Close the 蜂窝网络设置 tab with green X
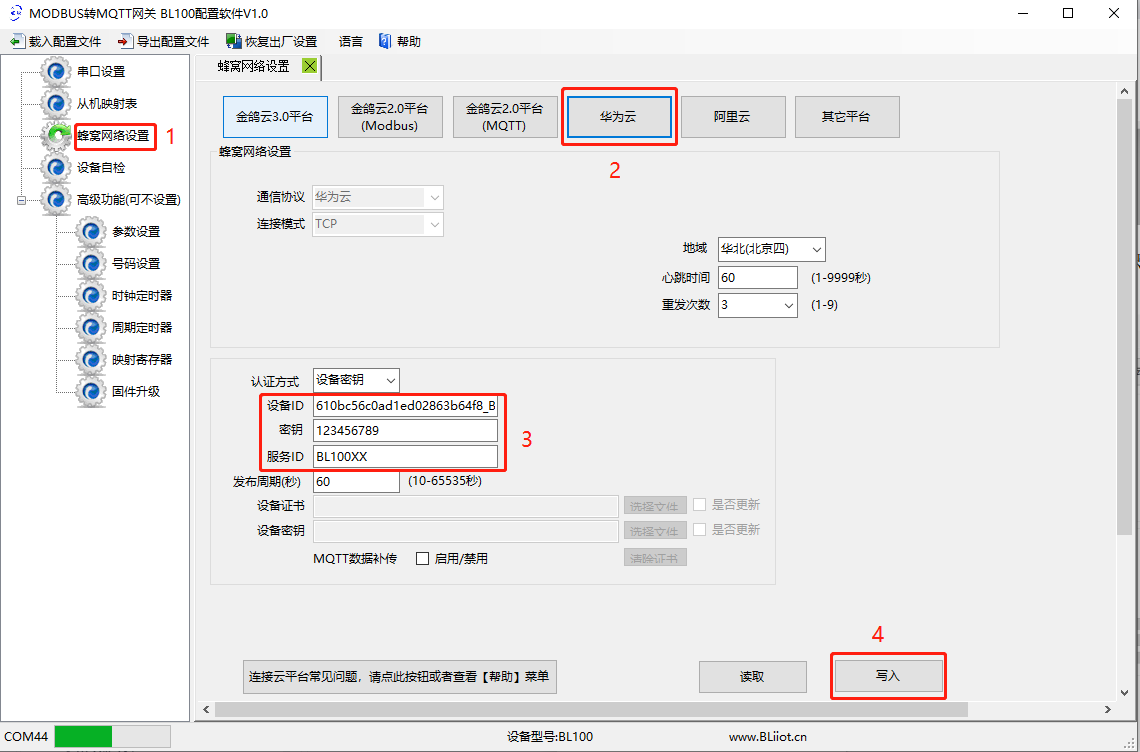1140x752 pixels. (310, 66)
